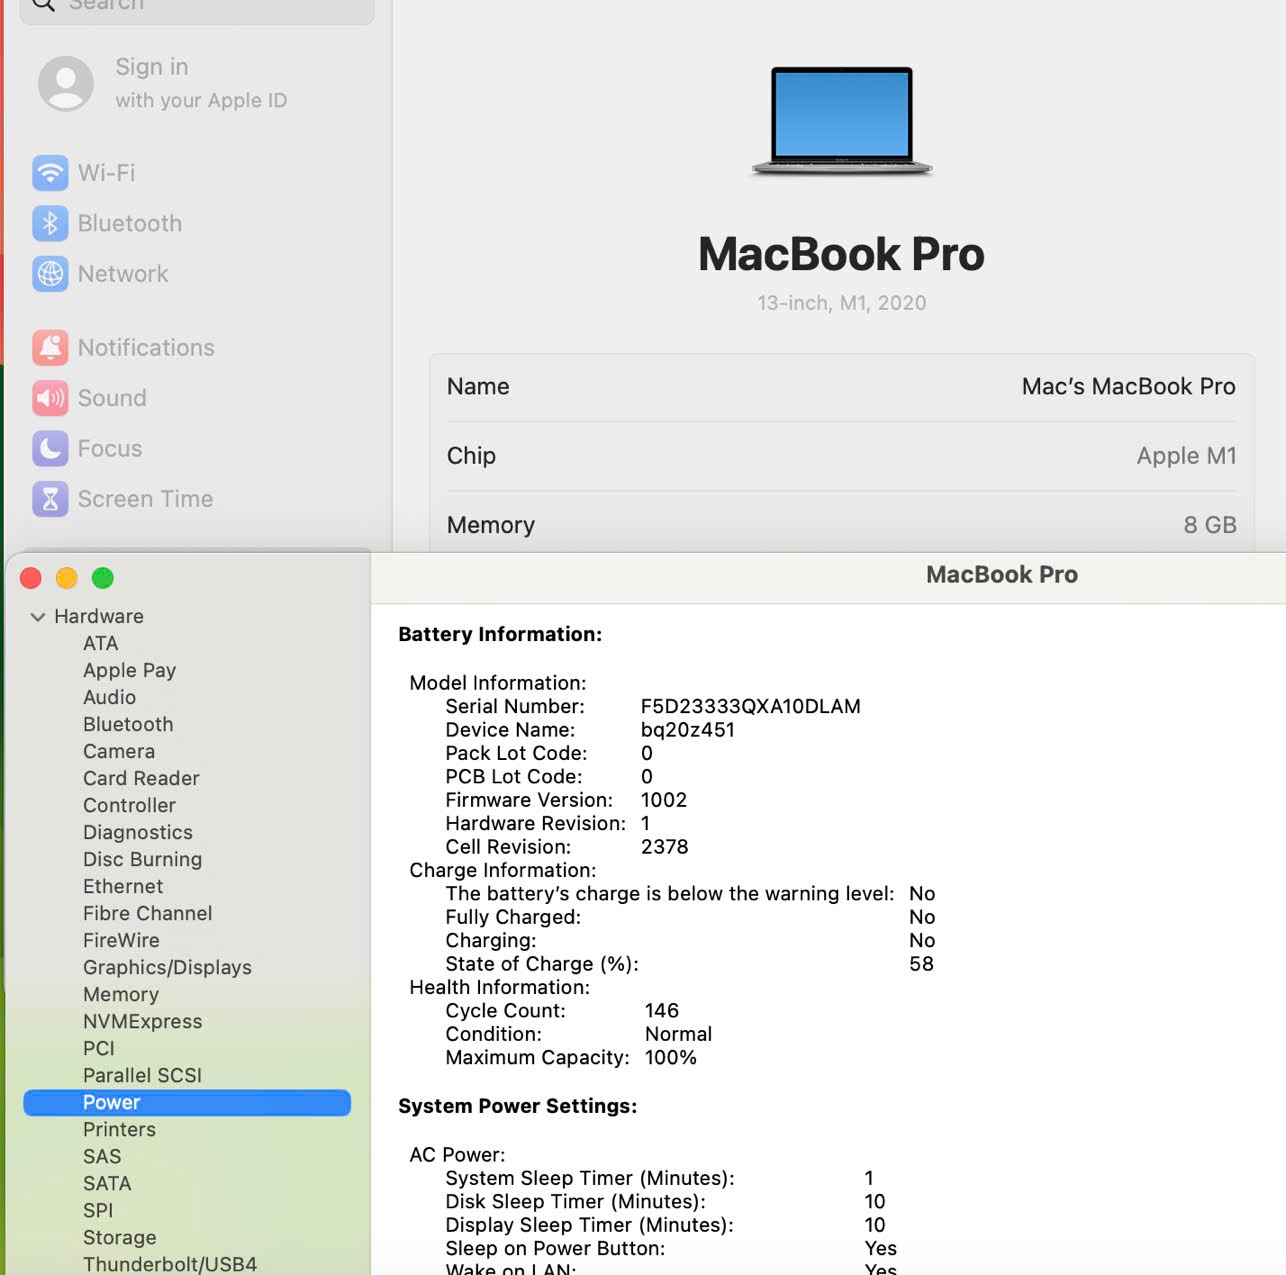Screen dimensions: 1286x1275
Task: Open the Notifications bell icon
Action: 50,348
